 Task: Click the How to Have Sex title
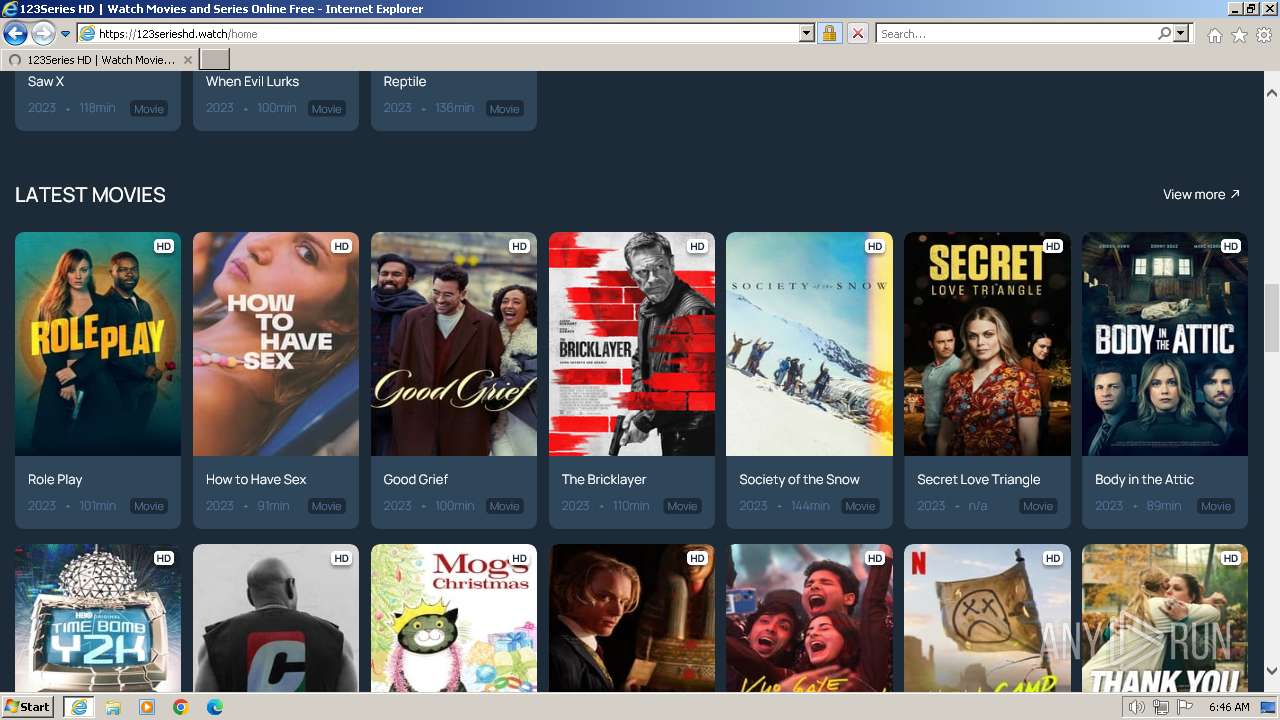click(x=256, y=480)
